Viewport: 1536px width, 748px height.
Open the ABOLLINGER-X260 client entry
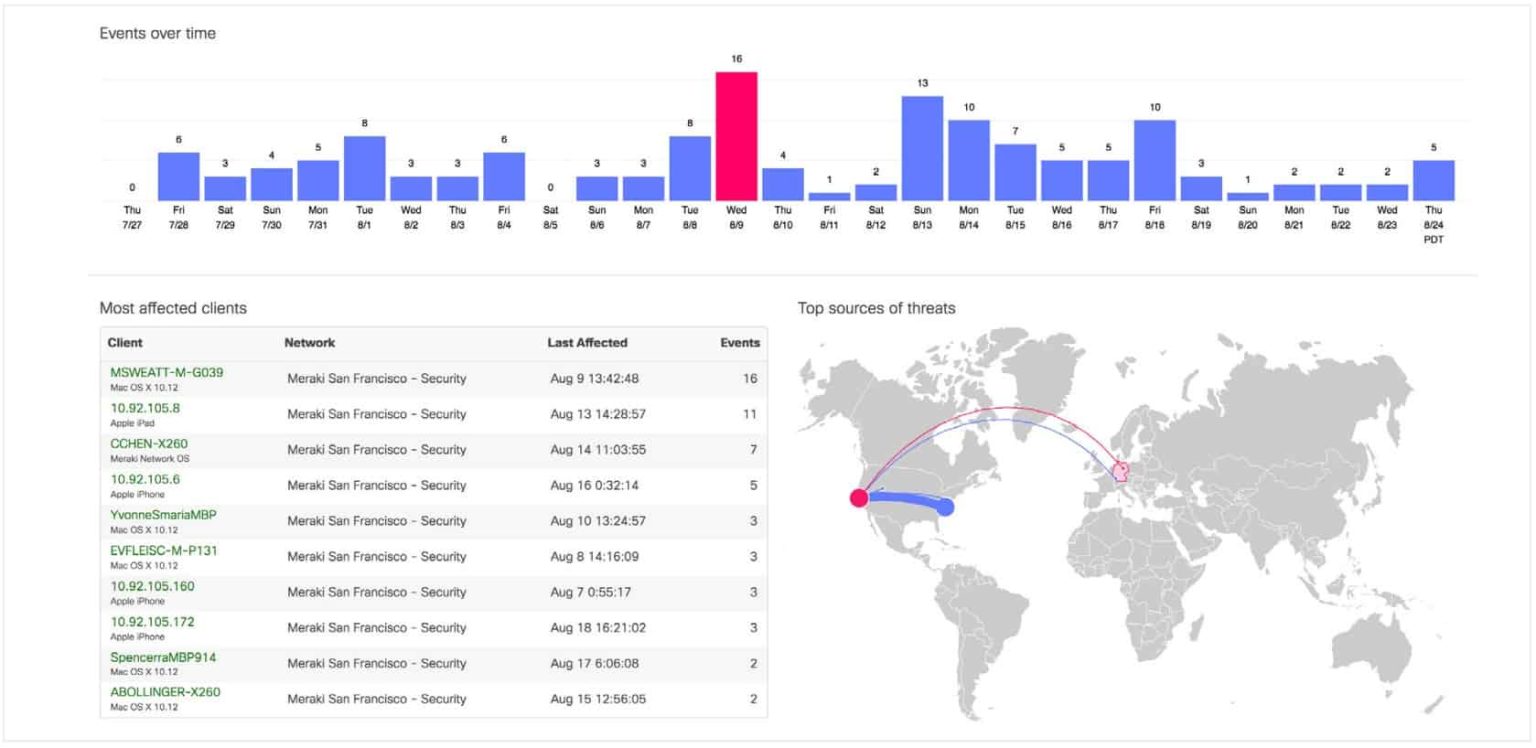tap(165, 692)
